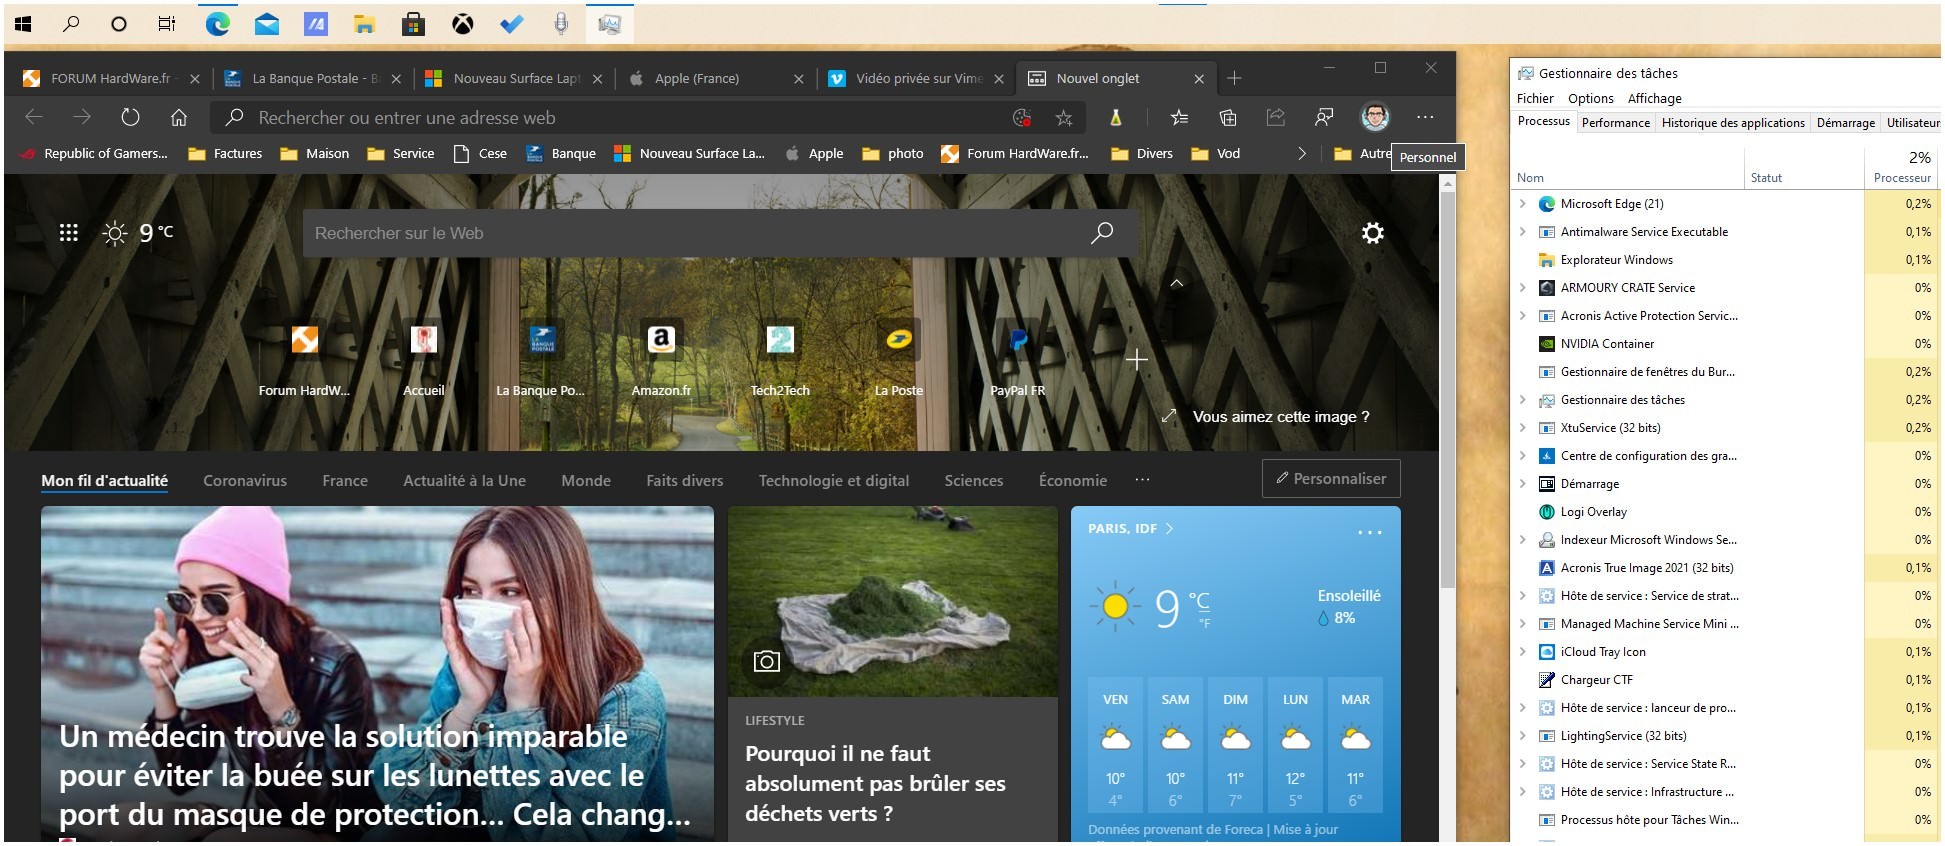Image resolution: width=1945 pixels, height=846 pixels.
Task: Click the star icon inside the address bar
Action: pos(1064,118)
